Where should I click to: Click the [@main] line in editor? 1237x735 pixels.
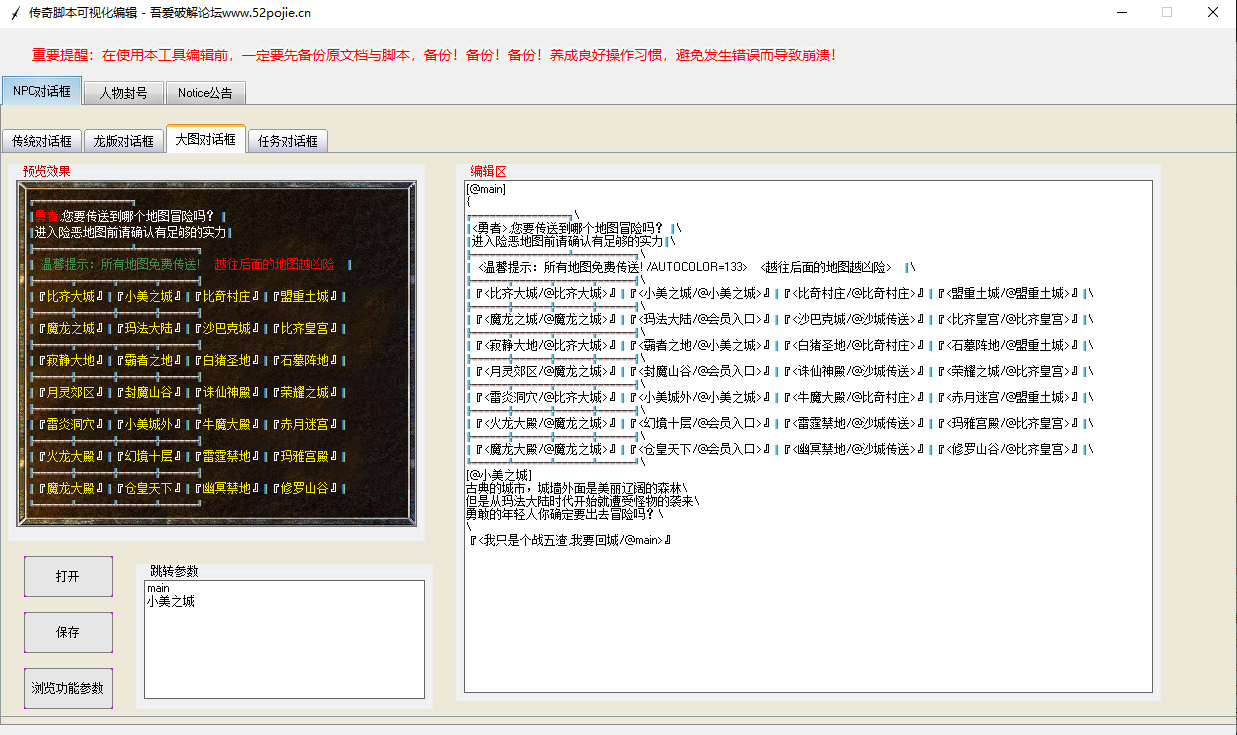tap(486, 189)
